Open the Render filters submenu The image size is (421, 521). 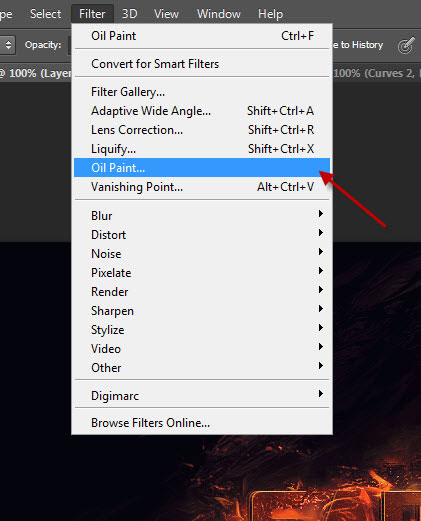(x=202, y=292)
